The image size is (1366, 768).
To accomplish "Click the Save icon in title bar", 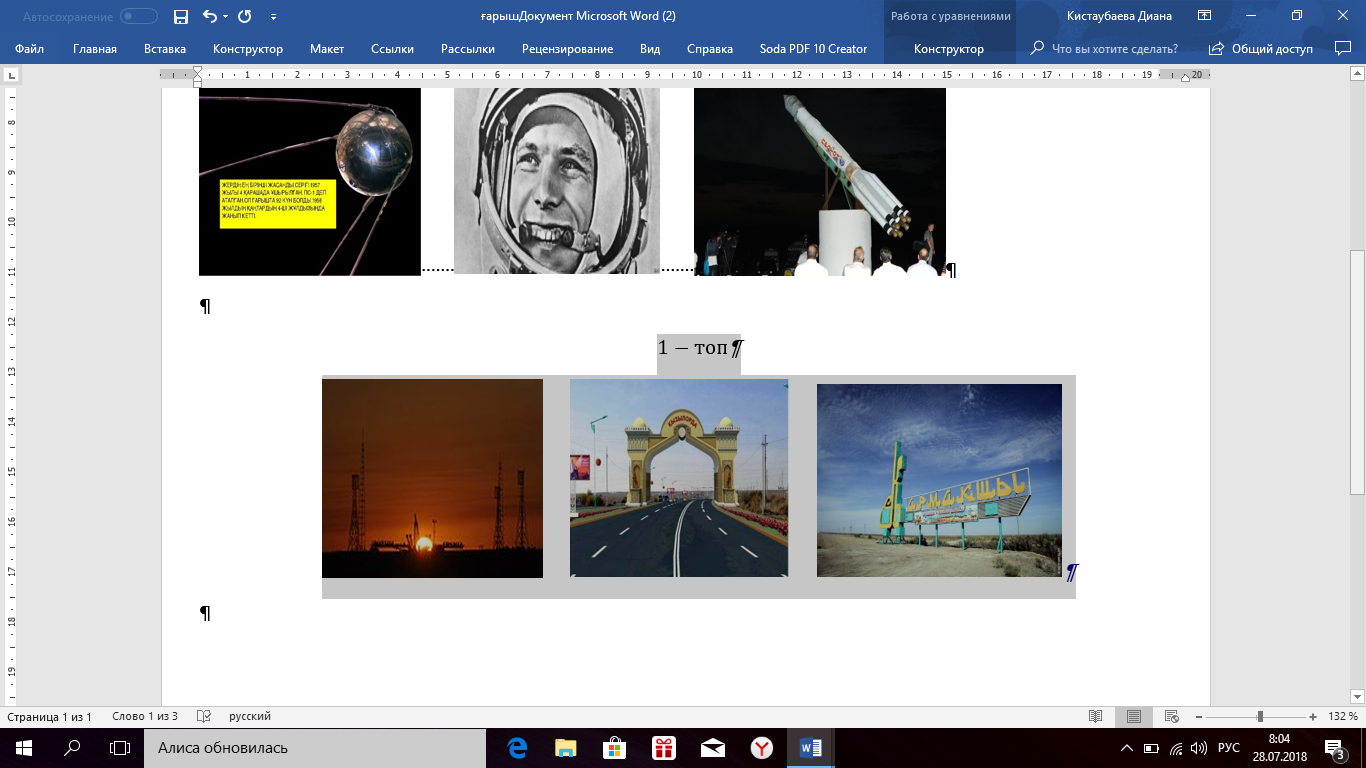I will point(181,16).
